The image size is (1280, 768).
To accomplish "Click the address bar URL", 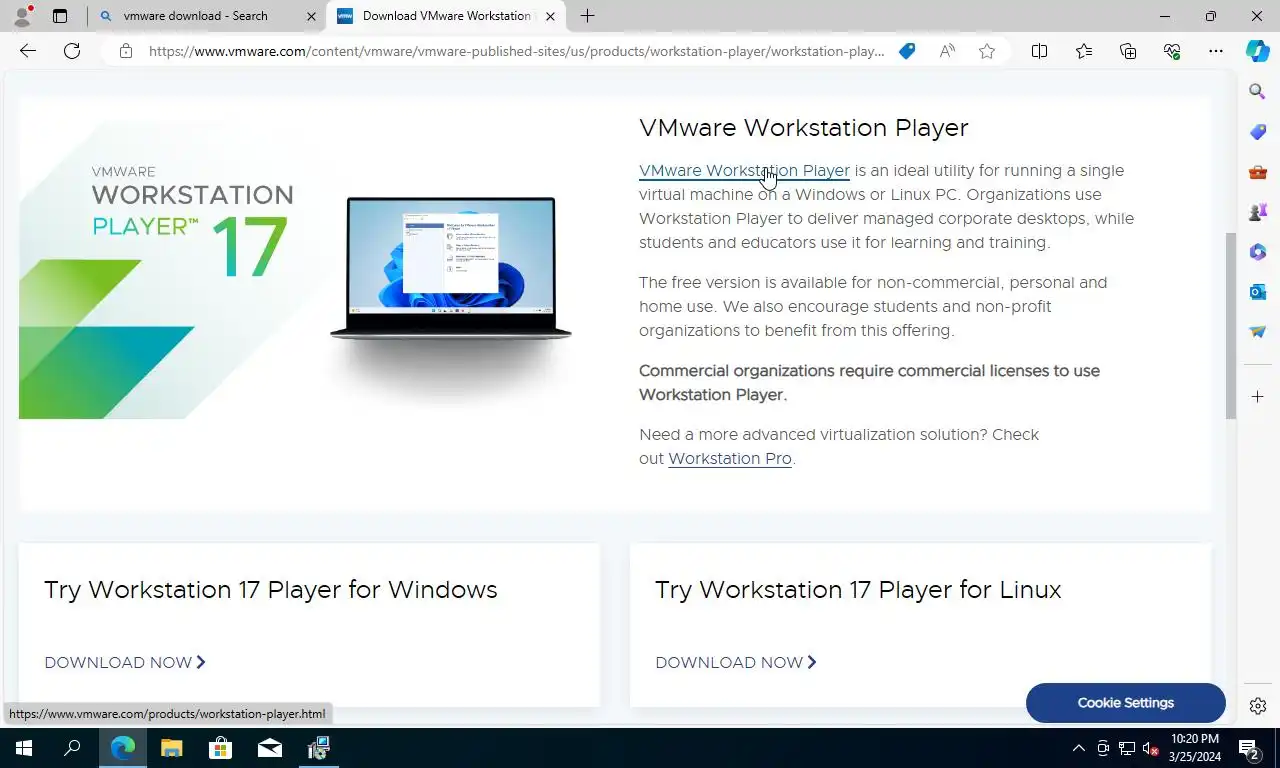I will coord(517,51).
